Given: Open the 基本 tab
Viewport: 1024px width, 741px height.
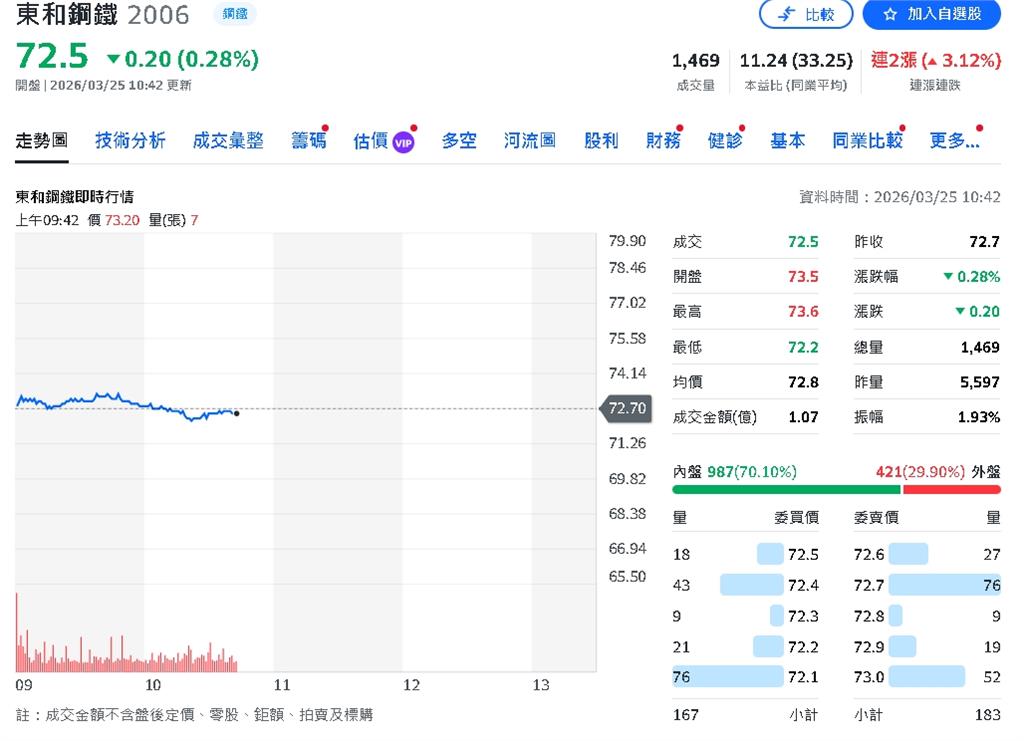Looking at the screenshot, I should coord(787,140).
